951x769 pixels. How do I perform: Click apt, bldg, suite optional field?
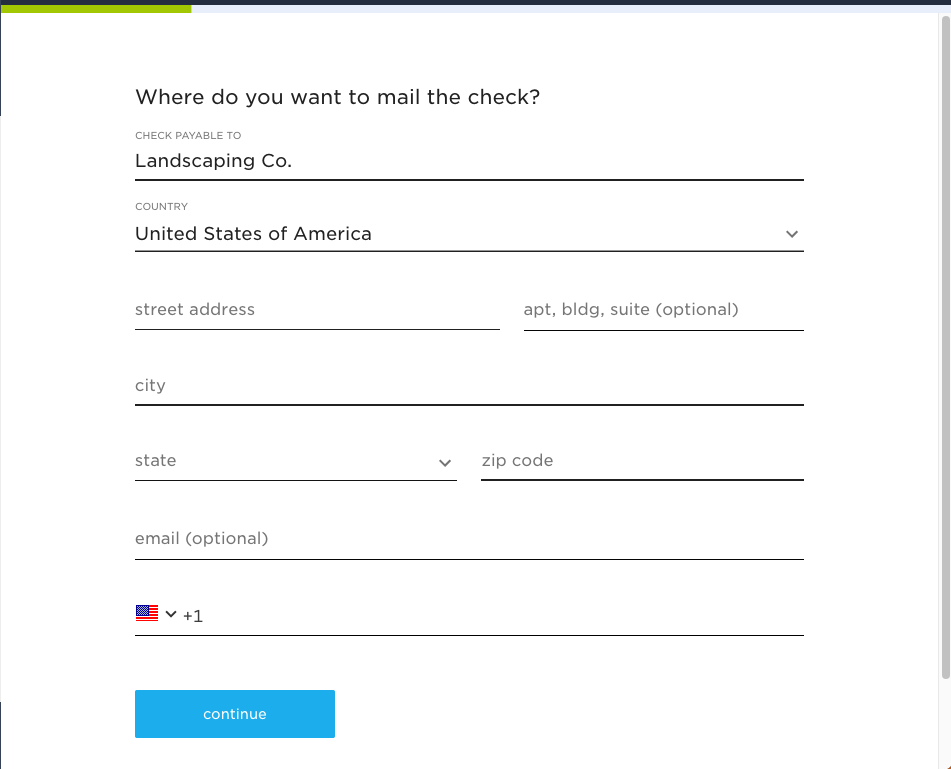[x=664, y=310]
